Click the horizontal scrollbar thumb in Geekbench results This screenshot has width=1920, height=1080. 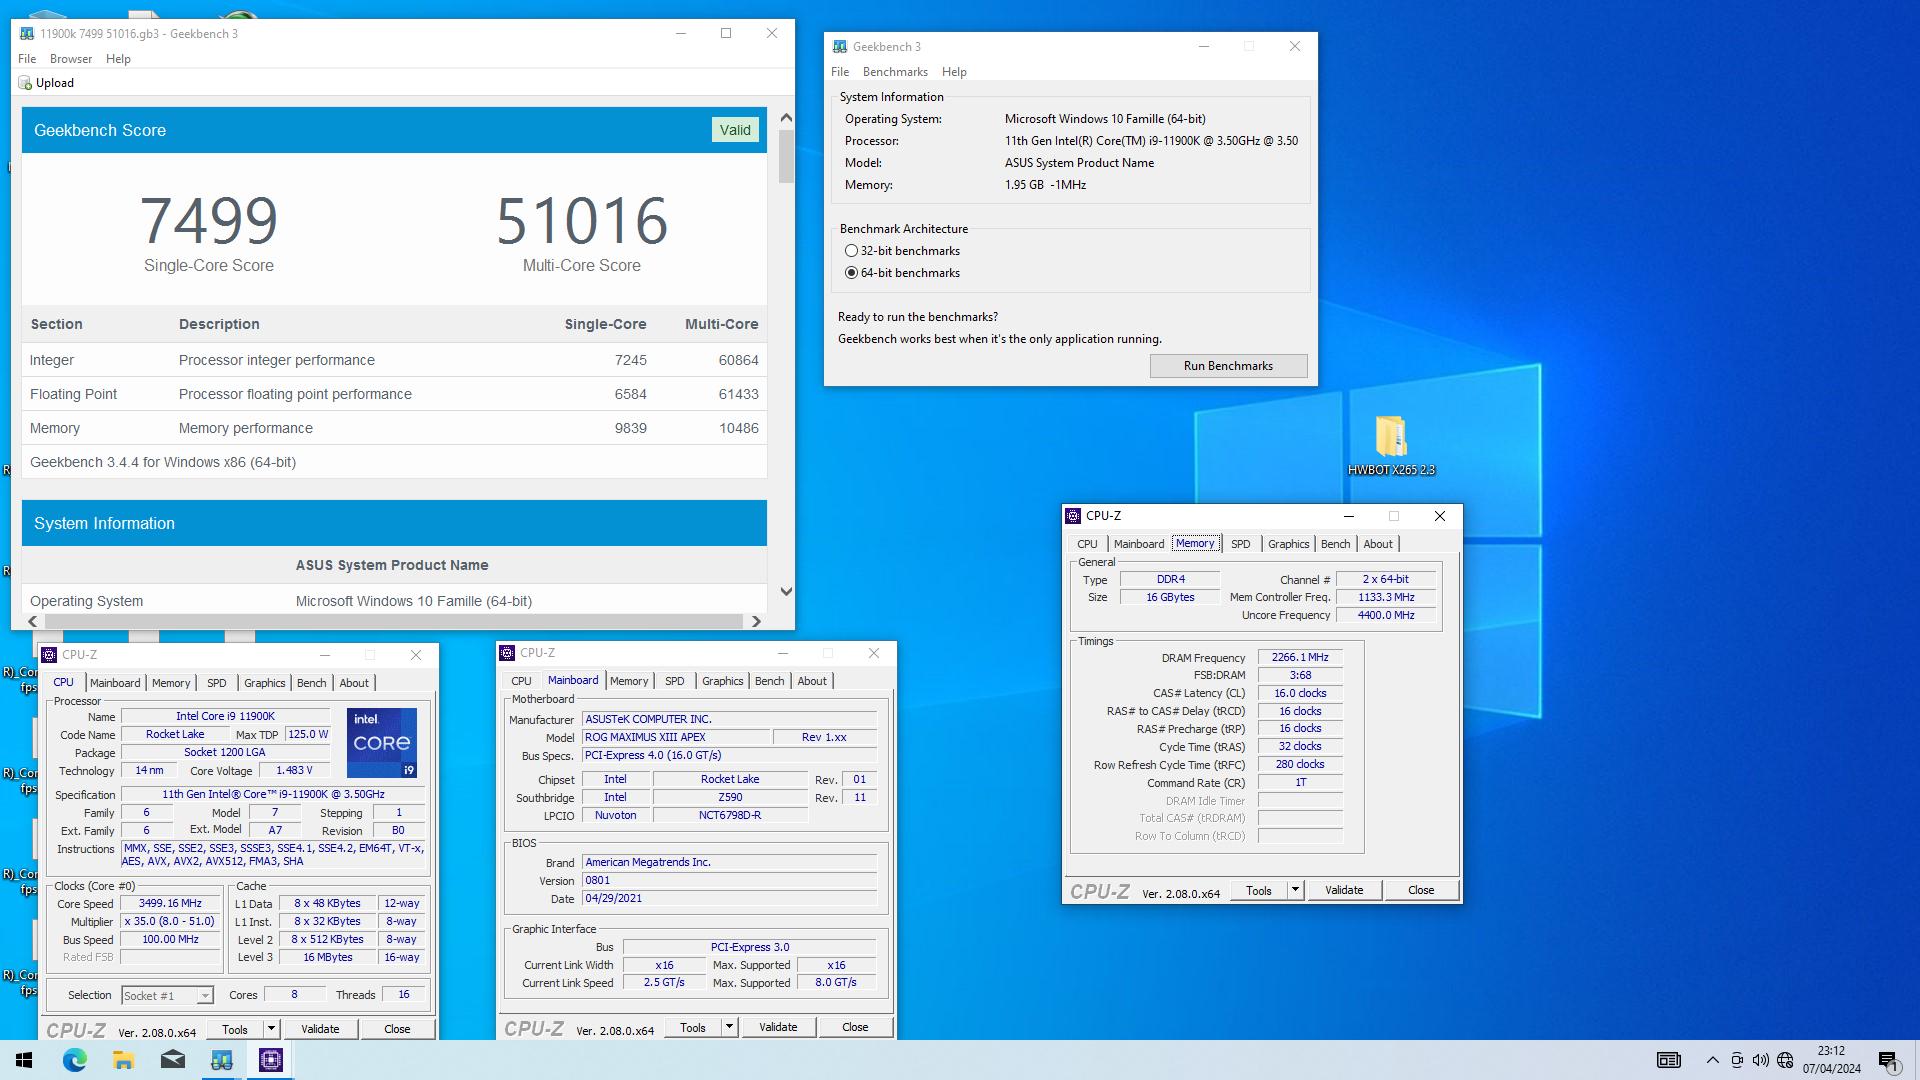(394, 621)
